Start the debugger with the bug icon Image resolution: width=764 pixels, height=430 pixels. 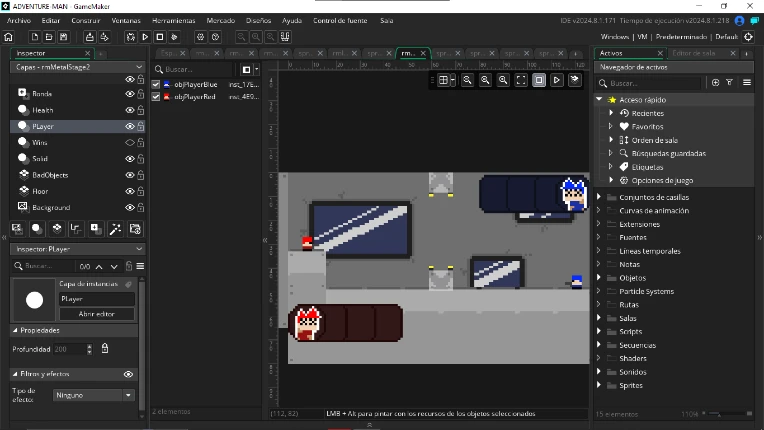[x=131, y=37]
